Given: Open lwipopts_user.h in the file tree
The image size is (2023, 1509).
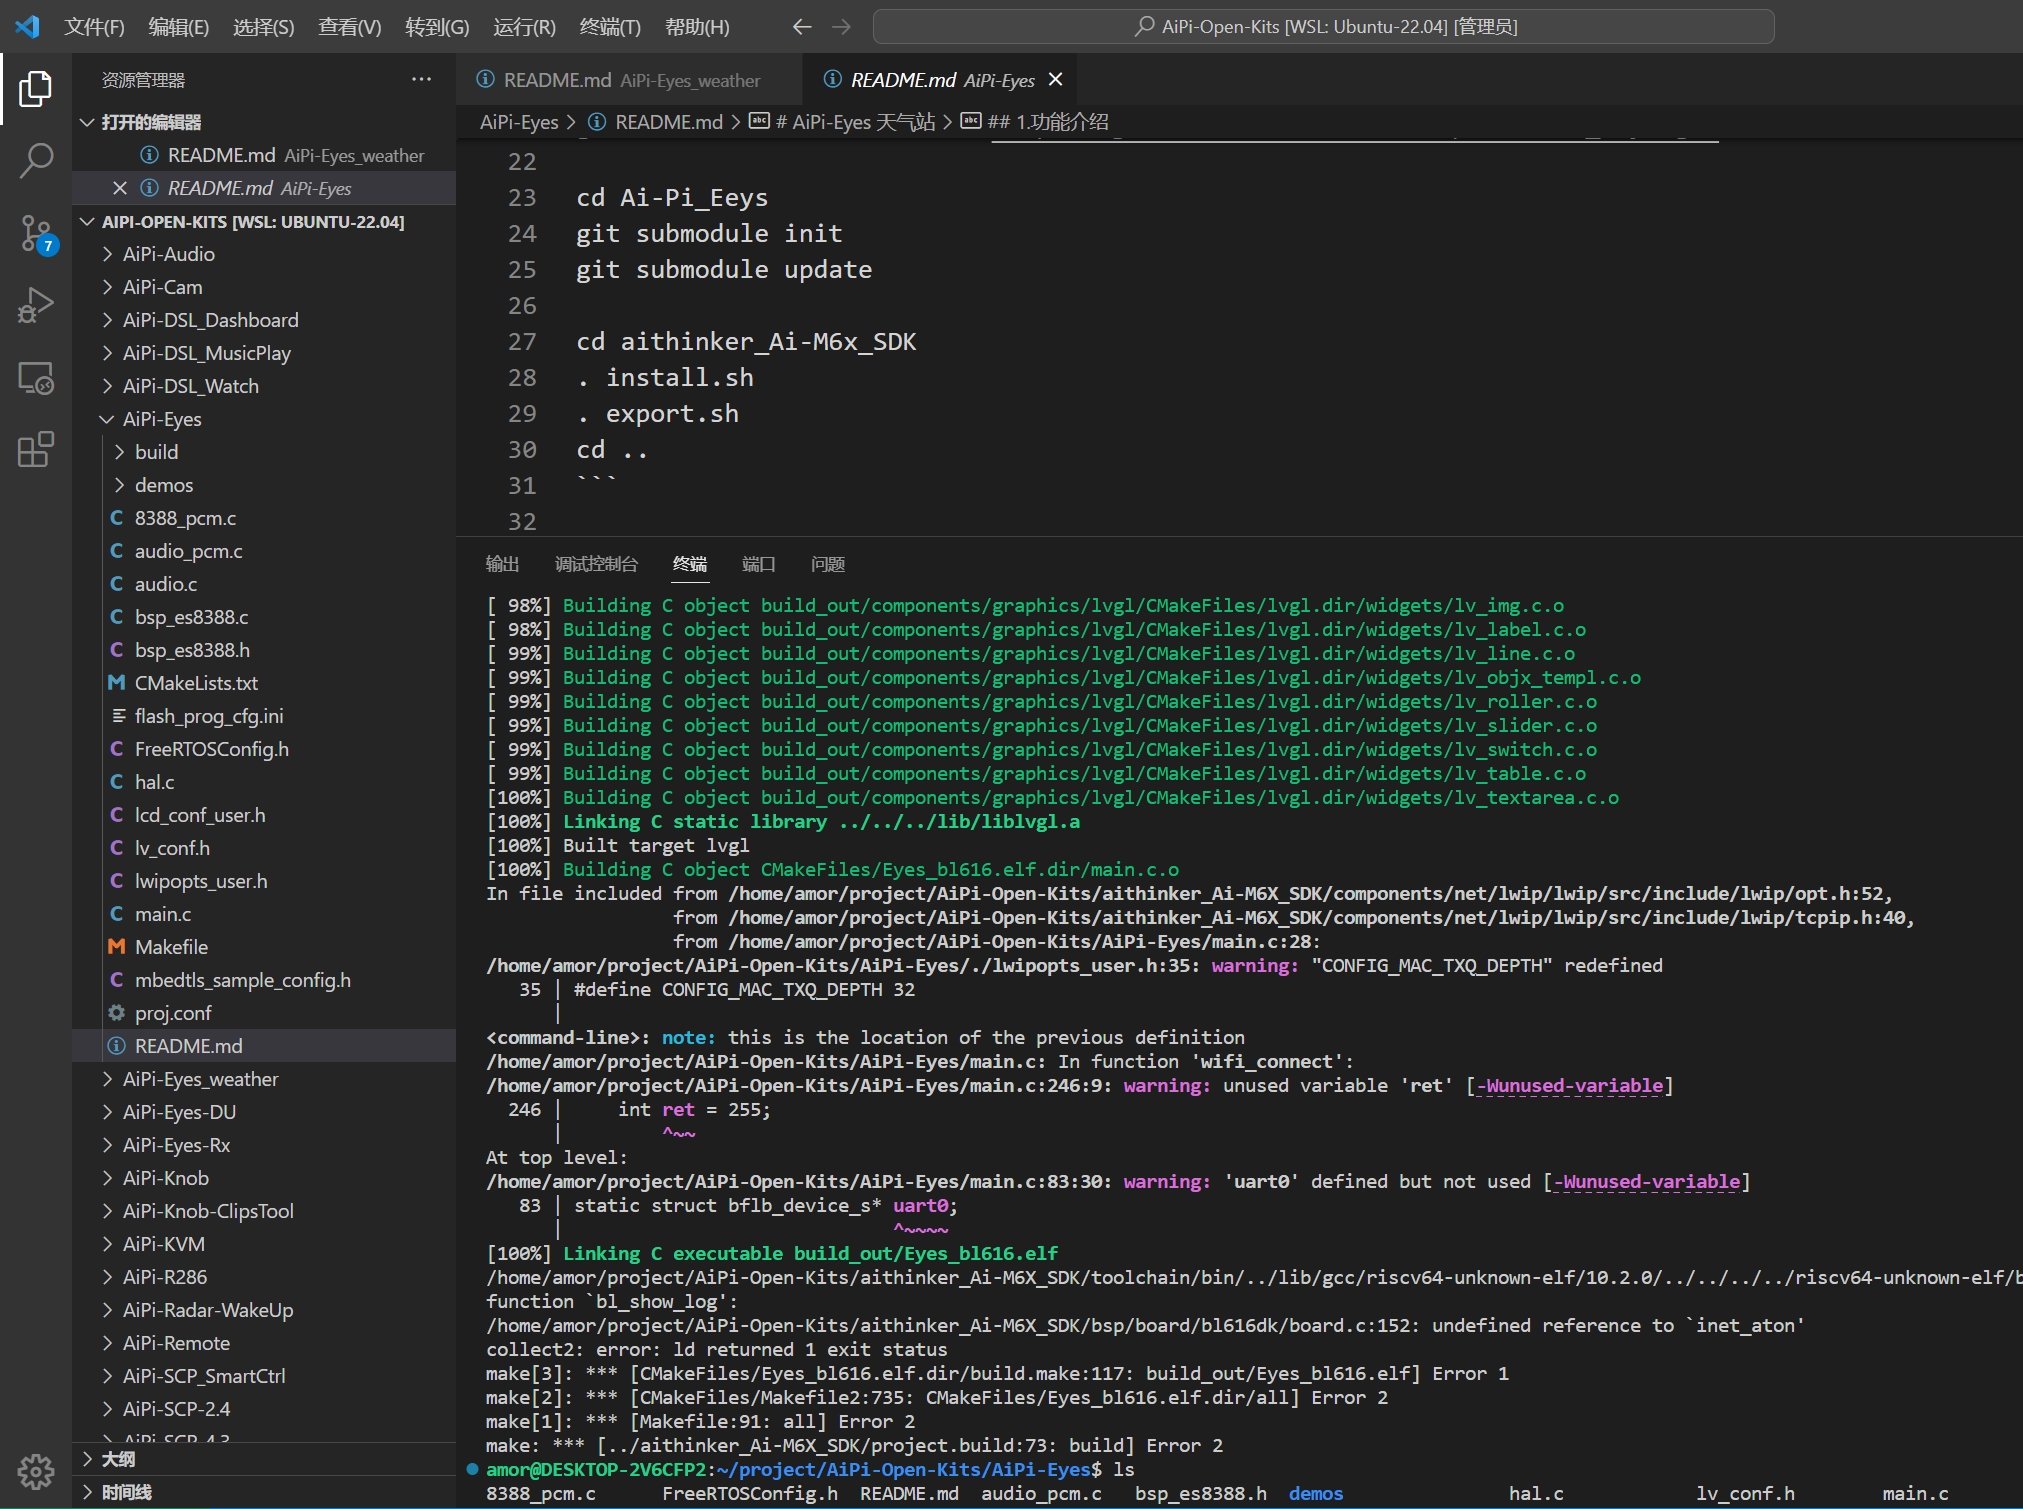Looking at the screenshot, I should (x=264, y=881).
